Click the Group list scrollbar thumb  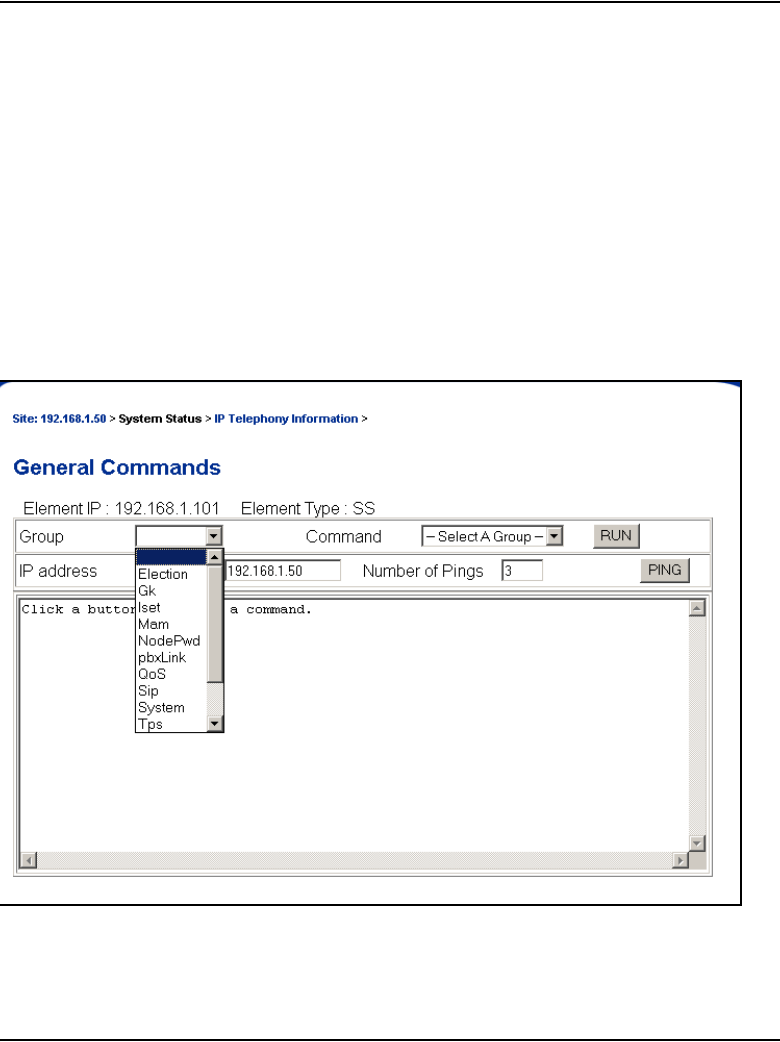tap(215, 623)
